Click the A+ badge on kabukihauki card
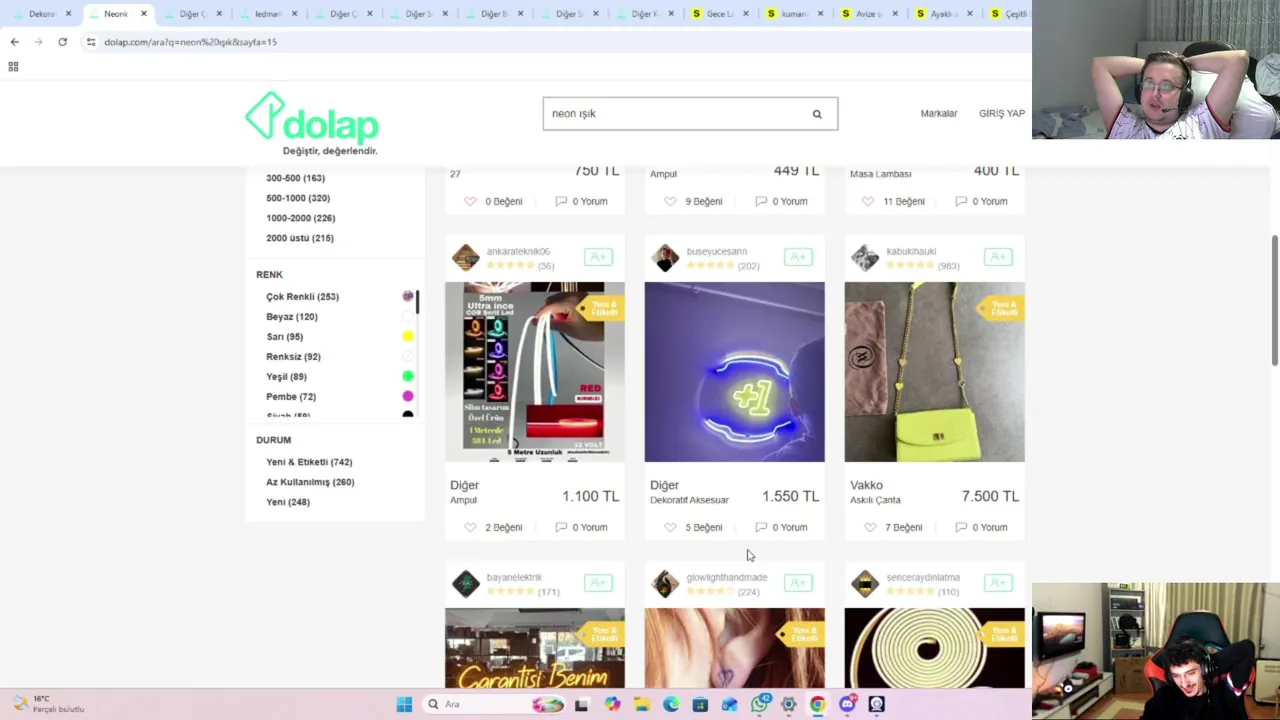Image resolution: width=1280 pixels, height=720 pixels. (998, 257)
